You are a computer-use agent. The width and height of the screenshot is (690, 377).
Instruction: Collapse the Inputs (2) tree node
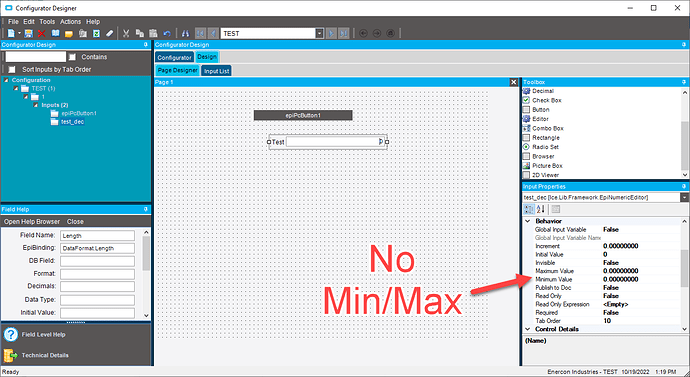[36, 105]
